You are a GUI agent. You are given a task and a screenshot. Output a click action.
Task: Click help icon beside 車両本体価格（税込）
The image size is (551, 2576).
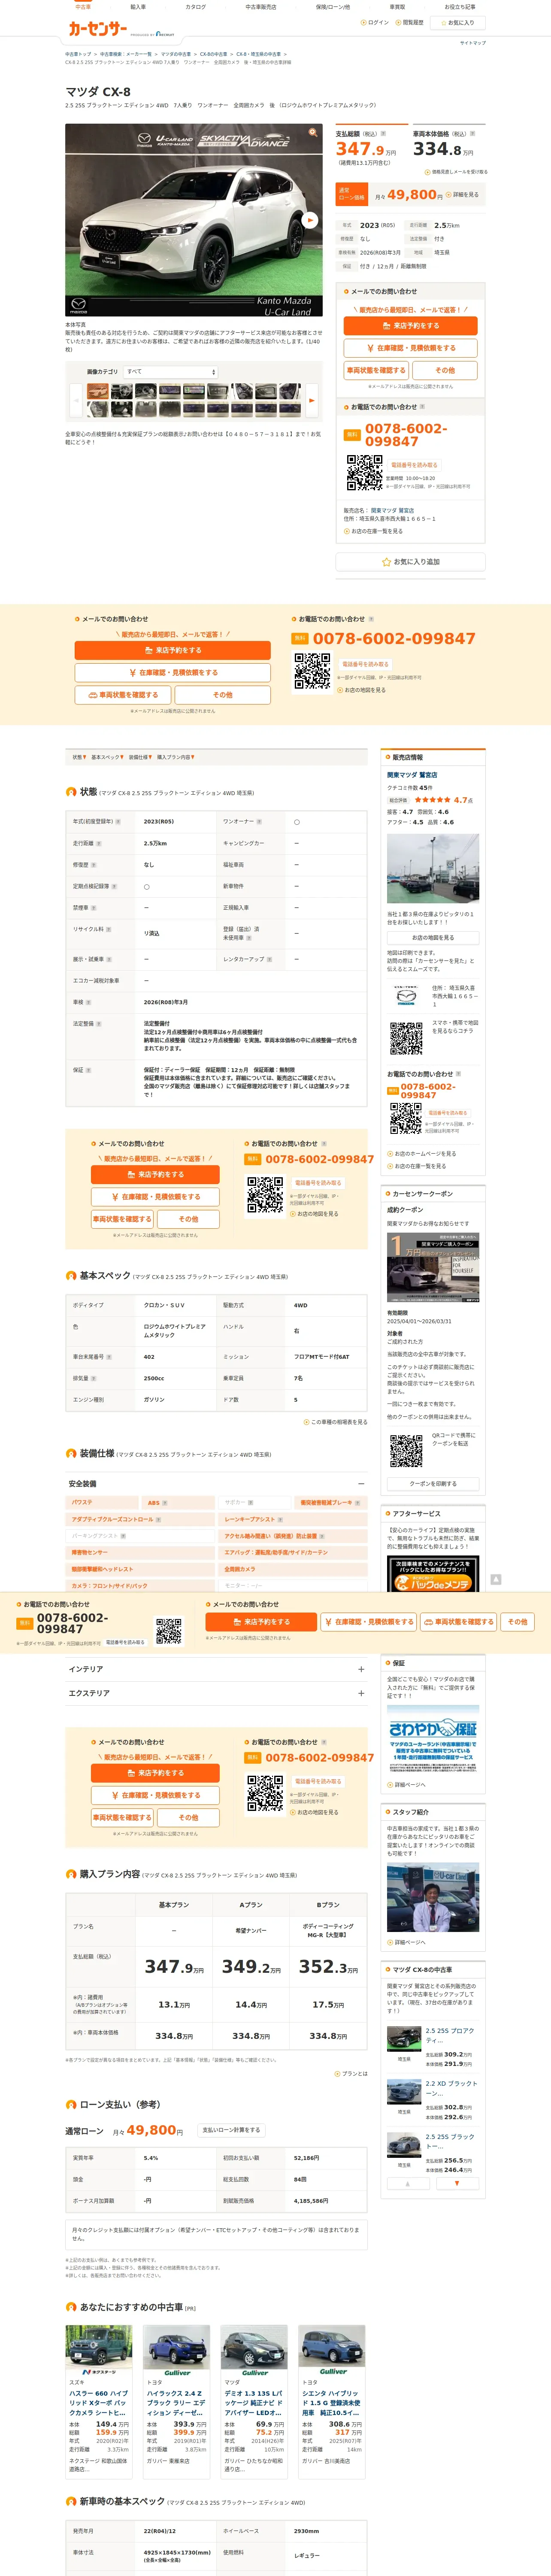(x=471, y=133)
